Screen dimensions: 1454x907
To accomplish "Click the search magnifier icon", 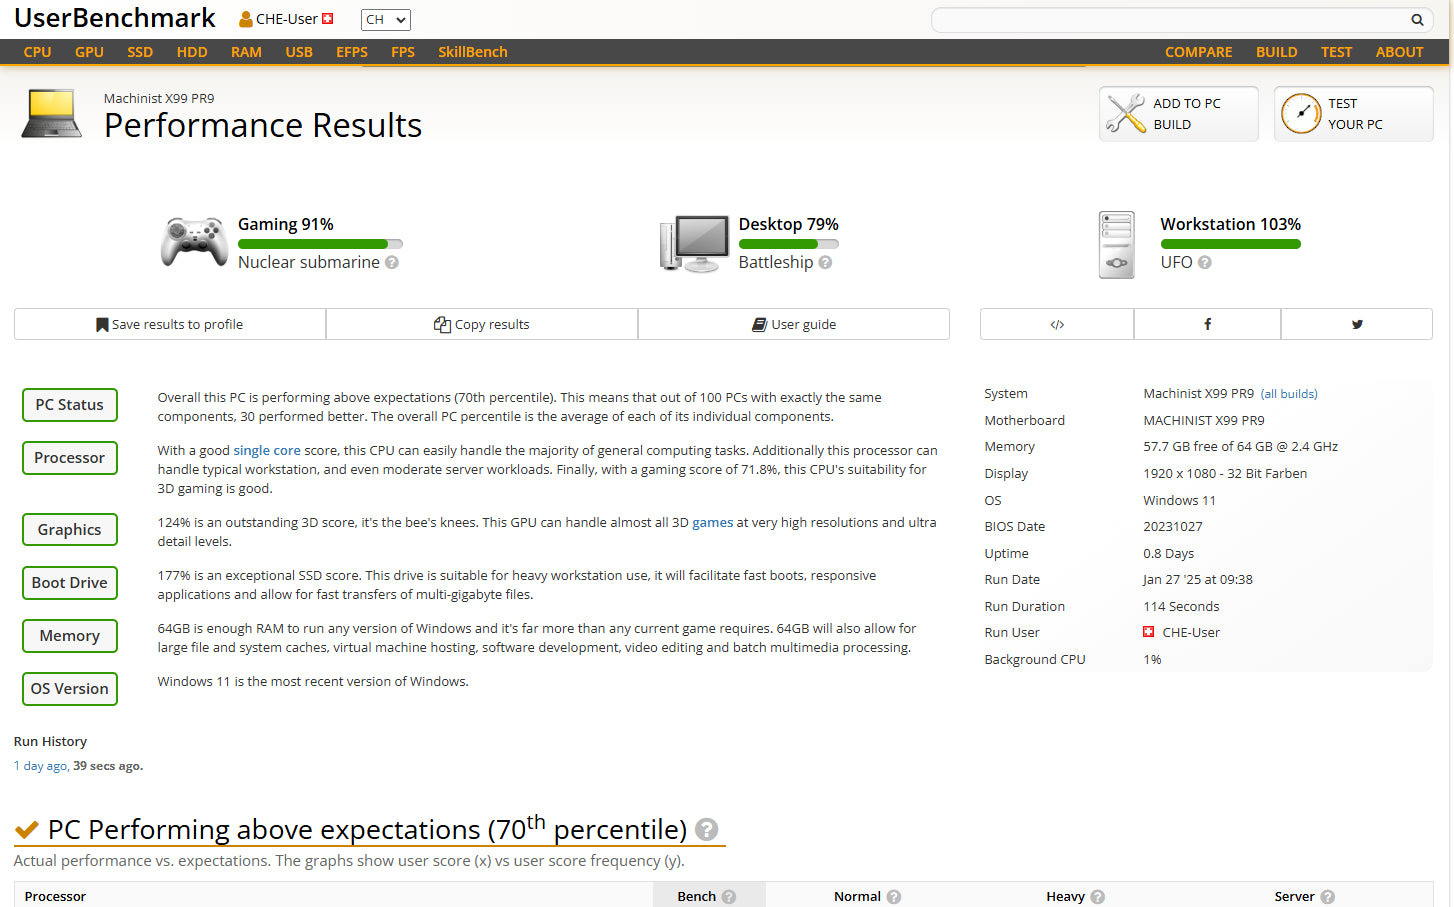I will pos(1417,20).
